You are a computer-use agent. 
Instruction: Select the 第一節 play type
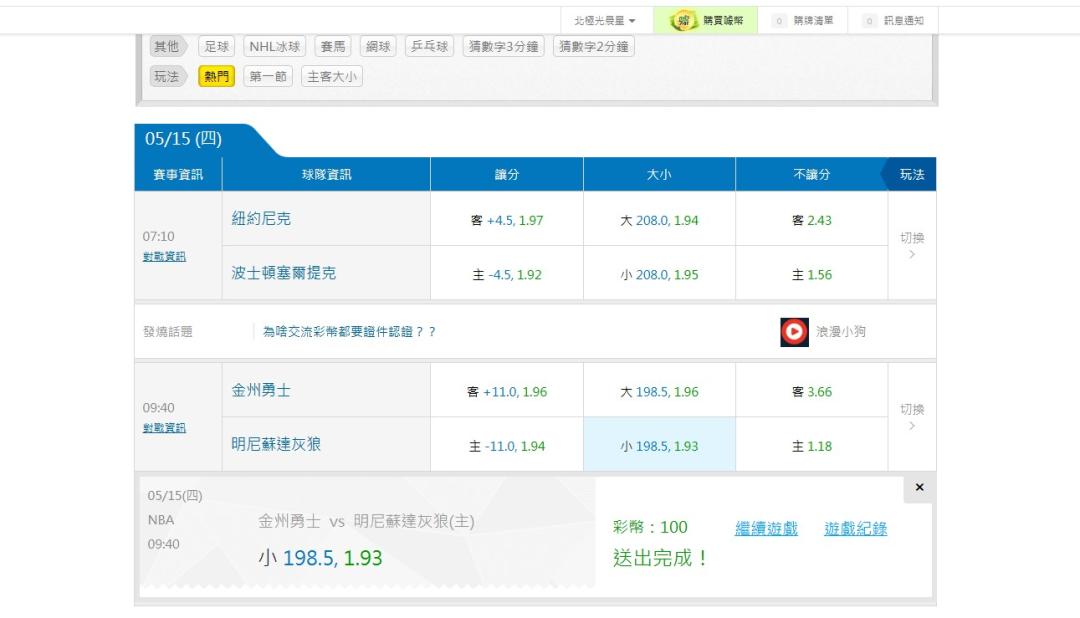pos(268,76)
